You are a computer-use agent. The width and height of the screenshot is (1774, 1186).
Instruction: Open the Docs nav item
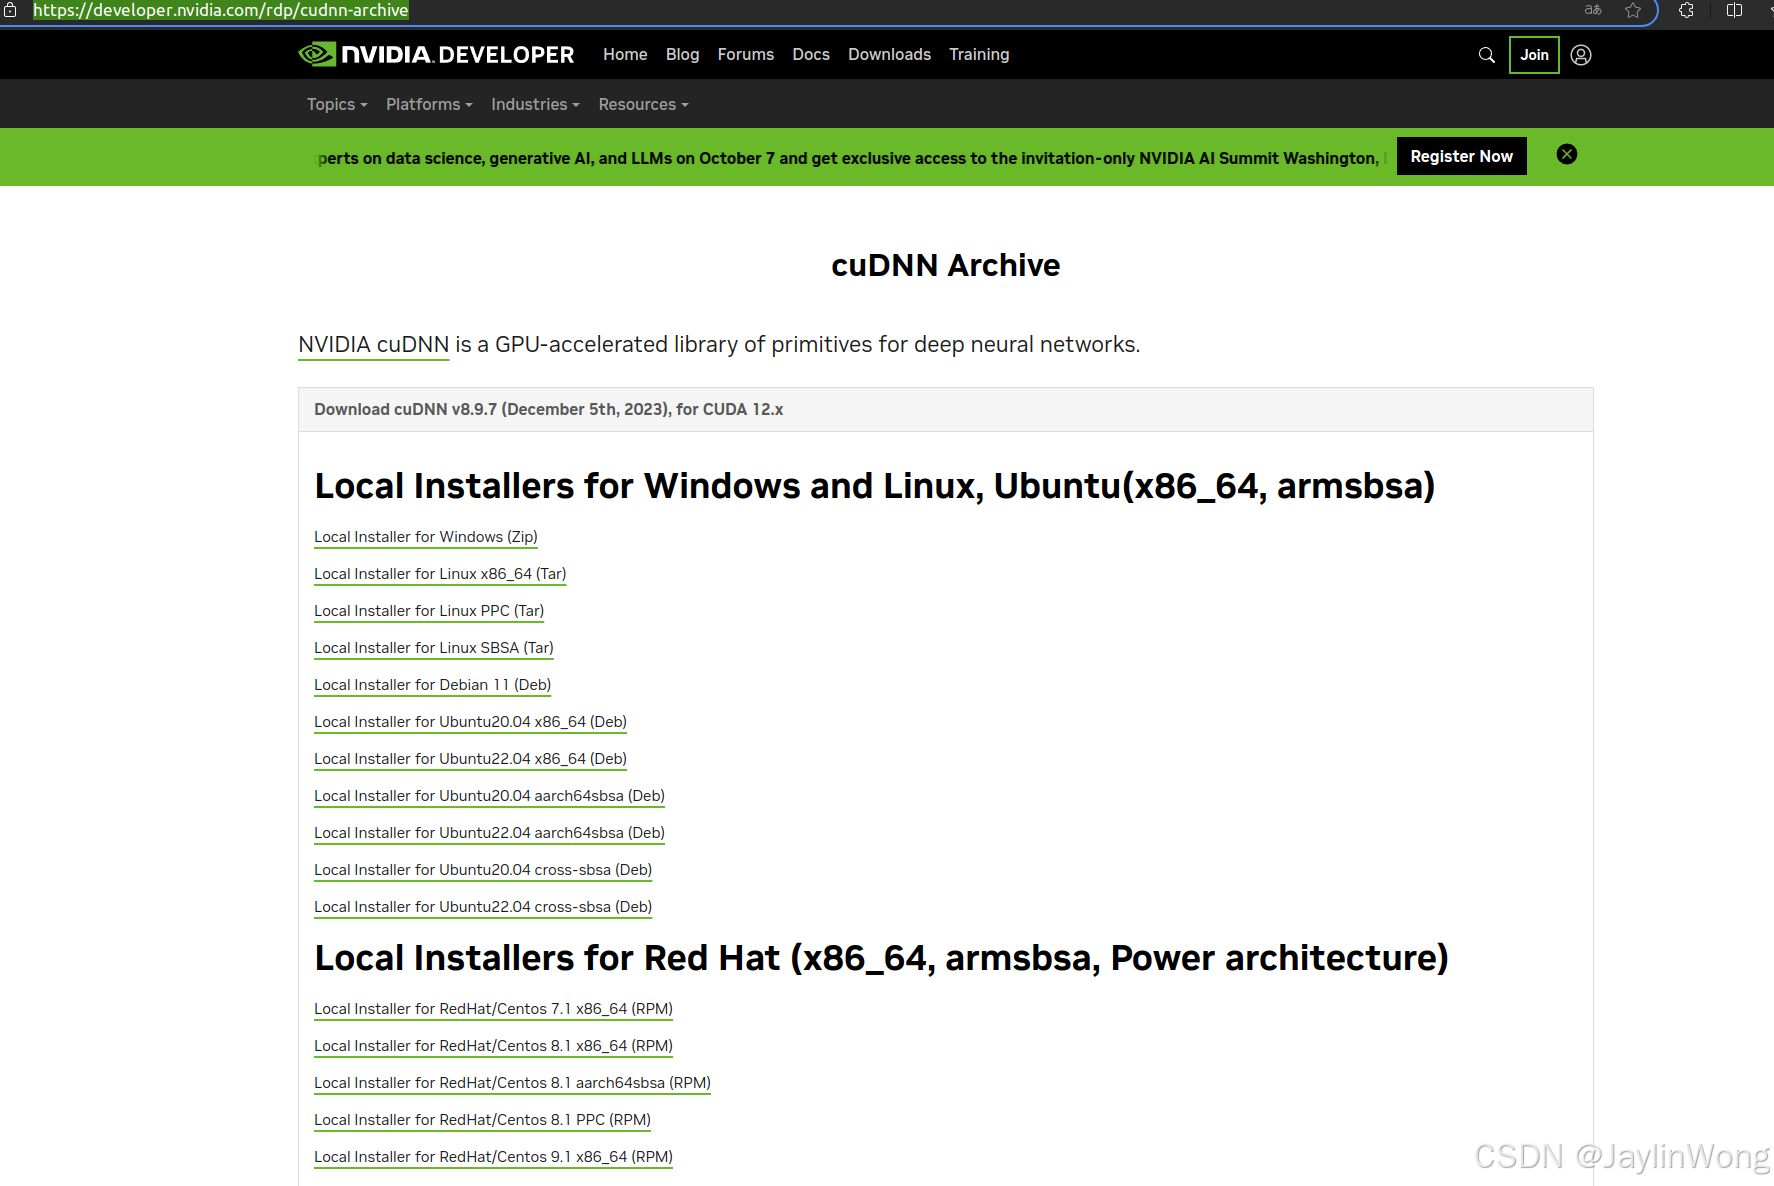click(811, 54)
